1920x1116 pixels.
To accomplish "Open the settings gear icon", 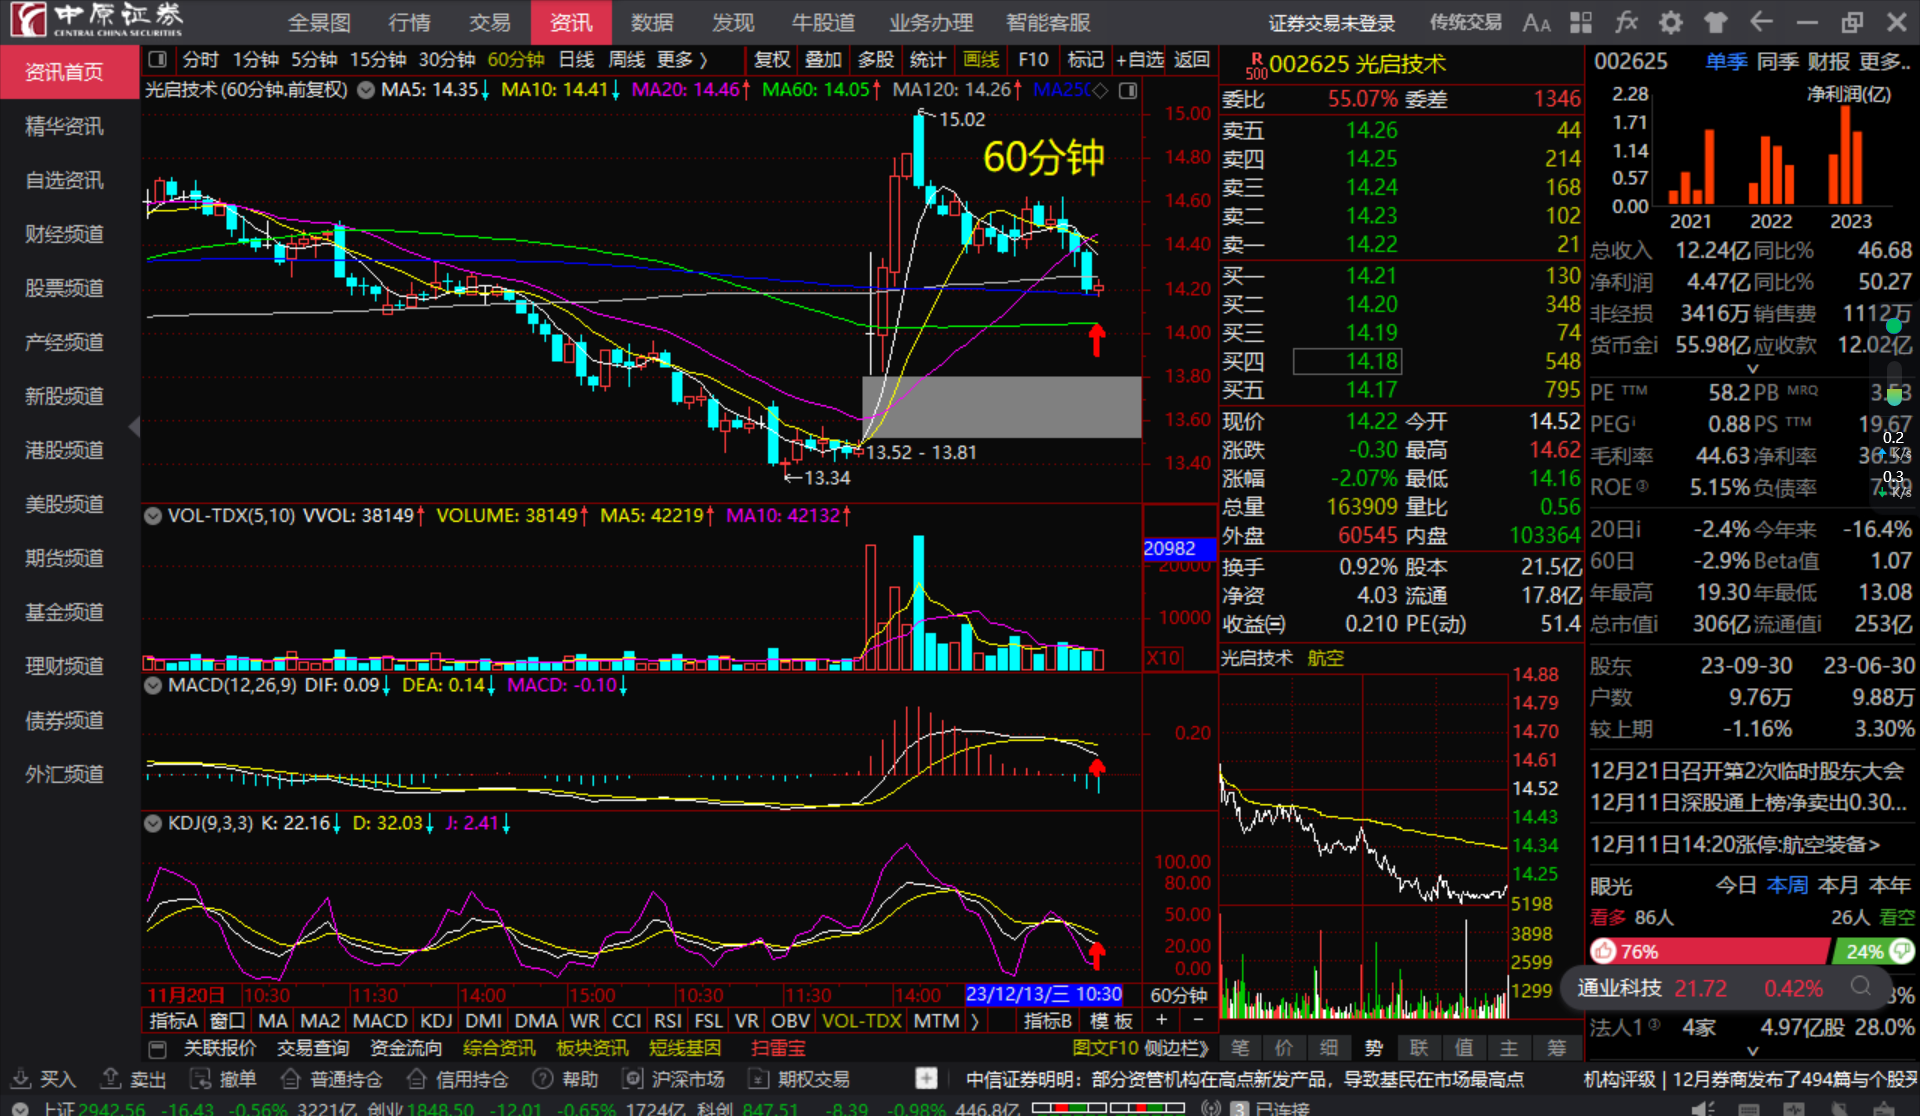I will (1671, 22).
